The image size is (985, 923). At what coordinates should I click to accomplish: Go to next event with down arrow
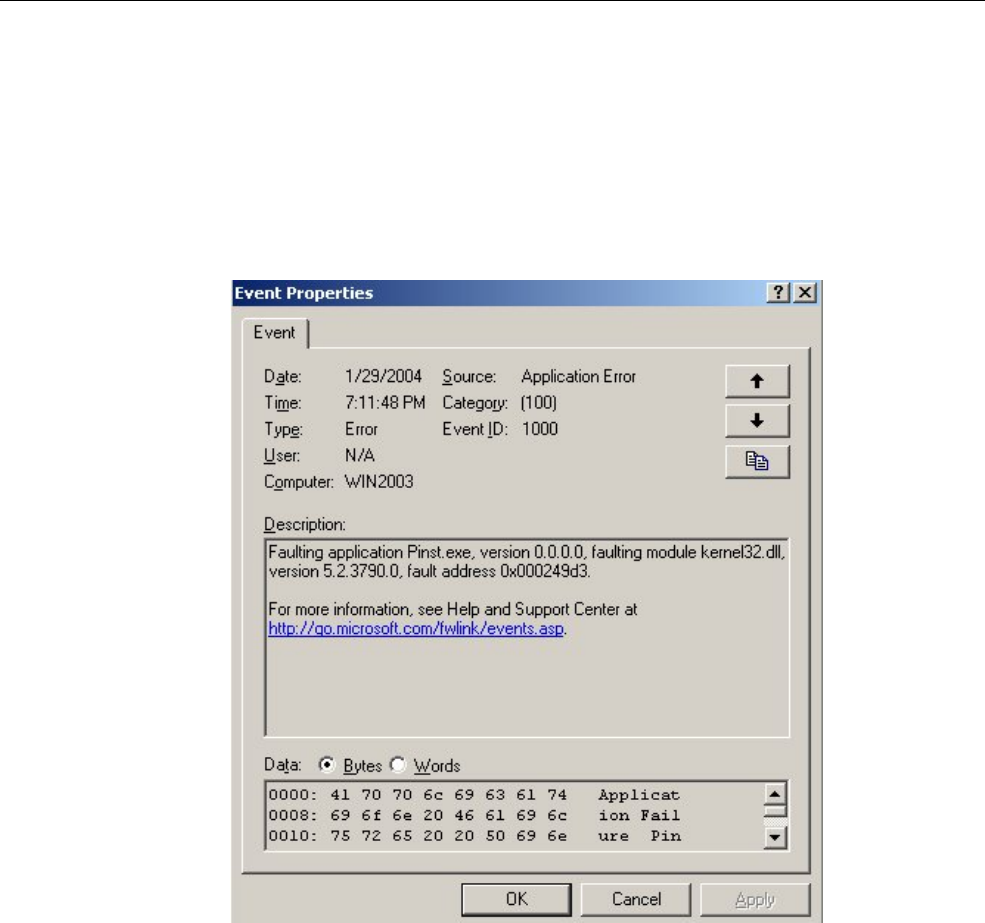click(x=757, y=421)
